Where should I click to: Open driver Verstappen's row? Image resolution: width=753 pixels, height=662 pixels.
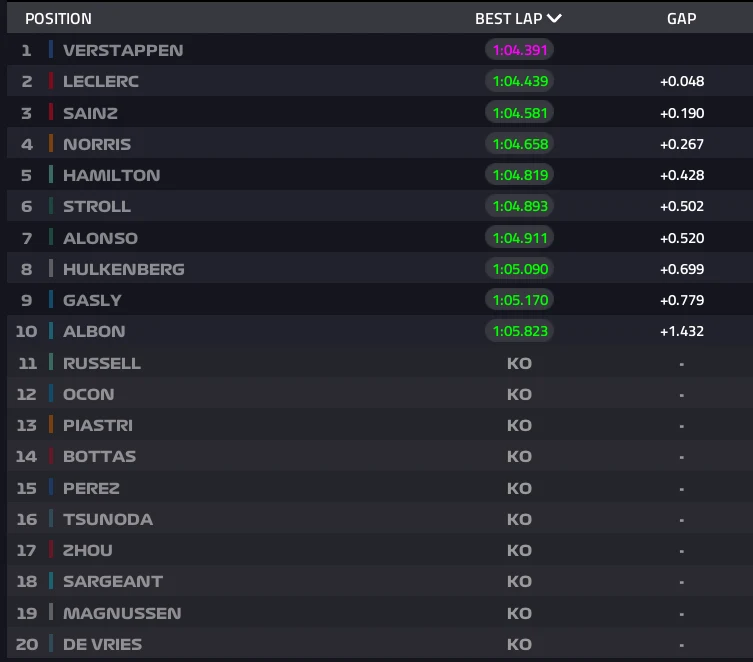click(123, 49)
